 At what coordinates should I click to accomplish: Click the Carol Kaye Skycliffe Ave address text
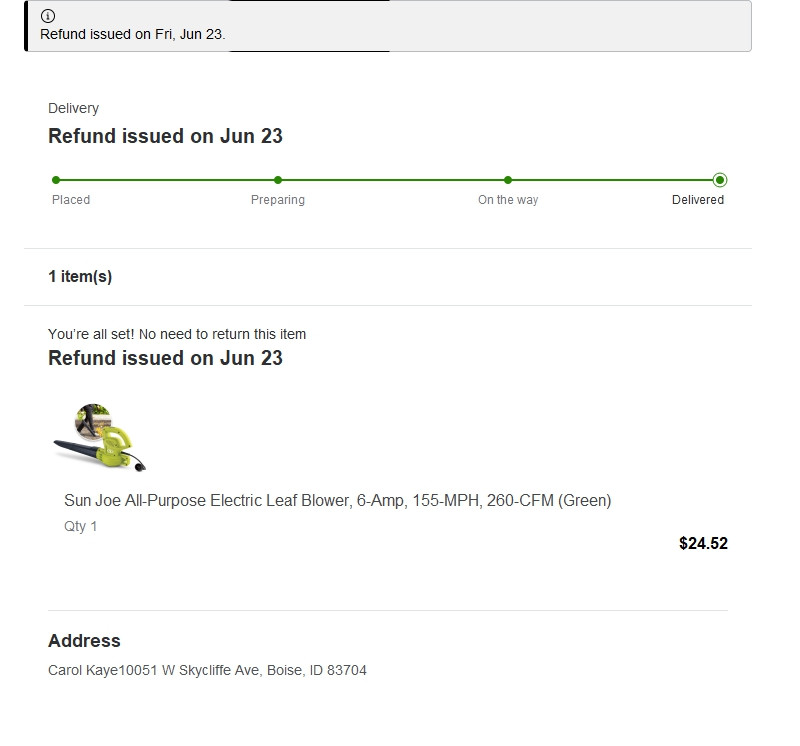[207, 670]
